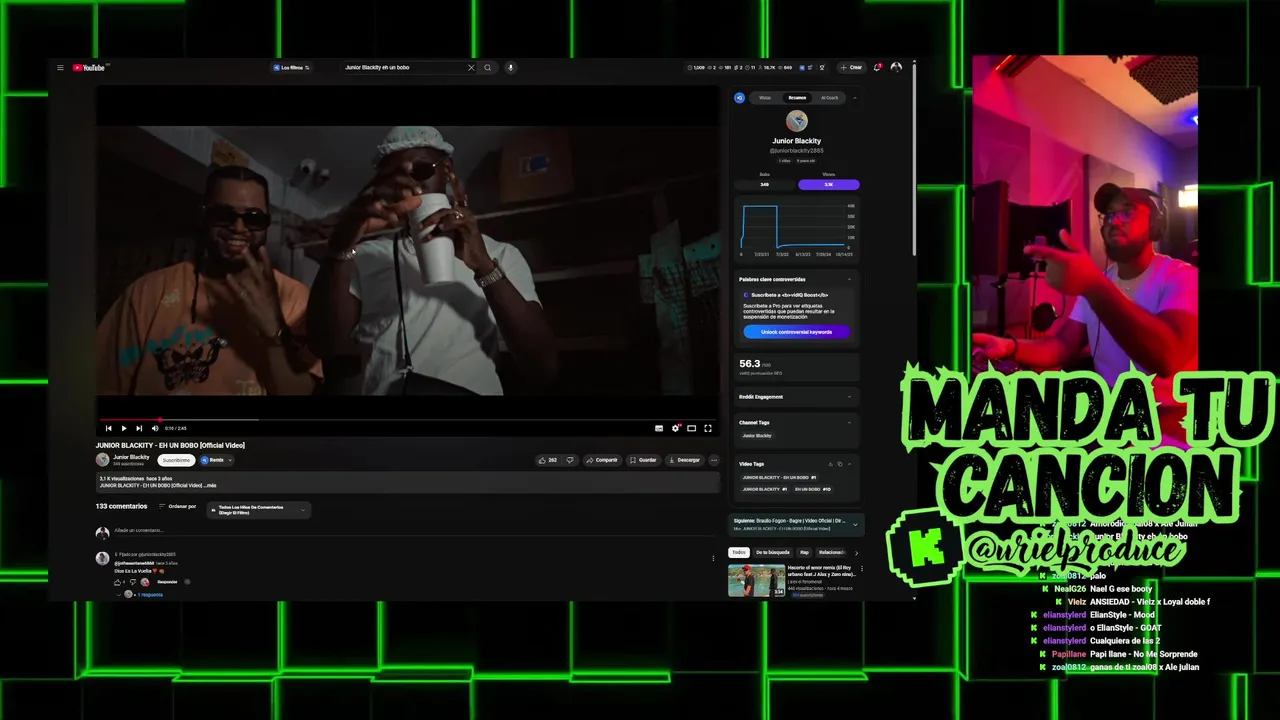1280x720 pixels.
Task: Like the video (262)
Action: point(547,460)
